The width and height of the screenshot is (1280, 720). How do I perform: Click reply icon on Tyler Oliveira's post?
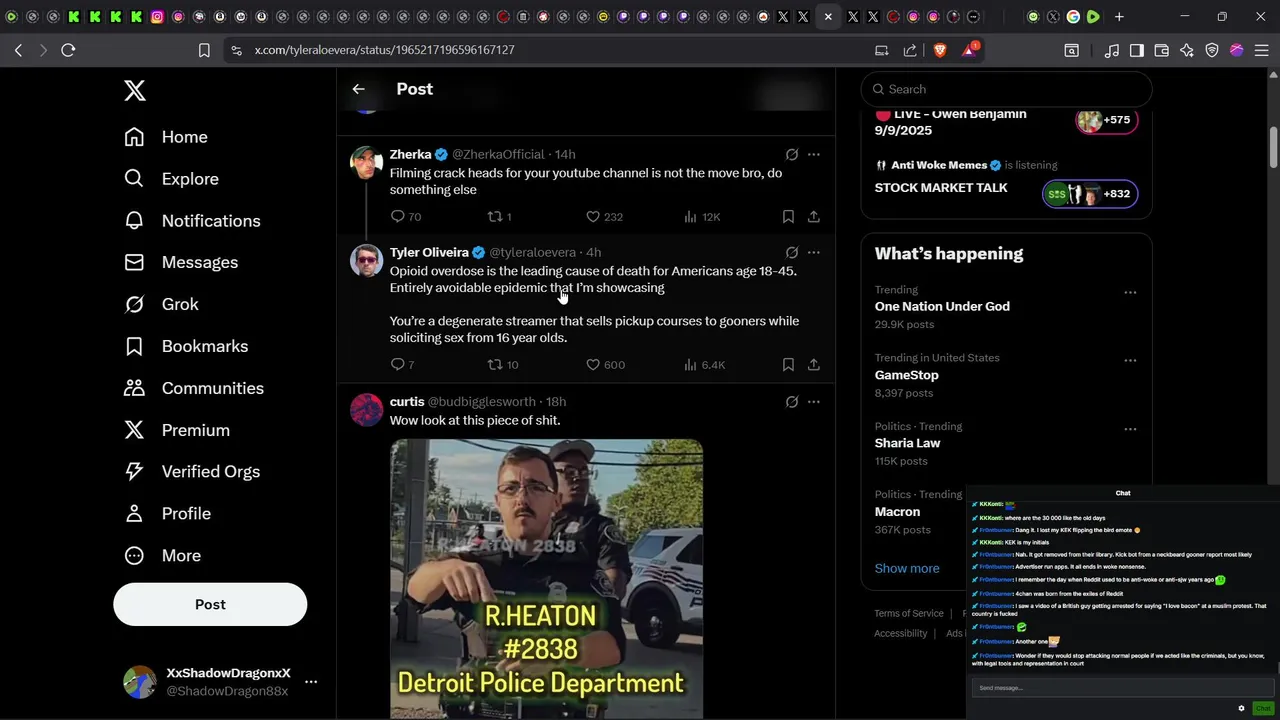click(397, 364)
